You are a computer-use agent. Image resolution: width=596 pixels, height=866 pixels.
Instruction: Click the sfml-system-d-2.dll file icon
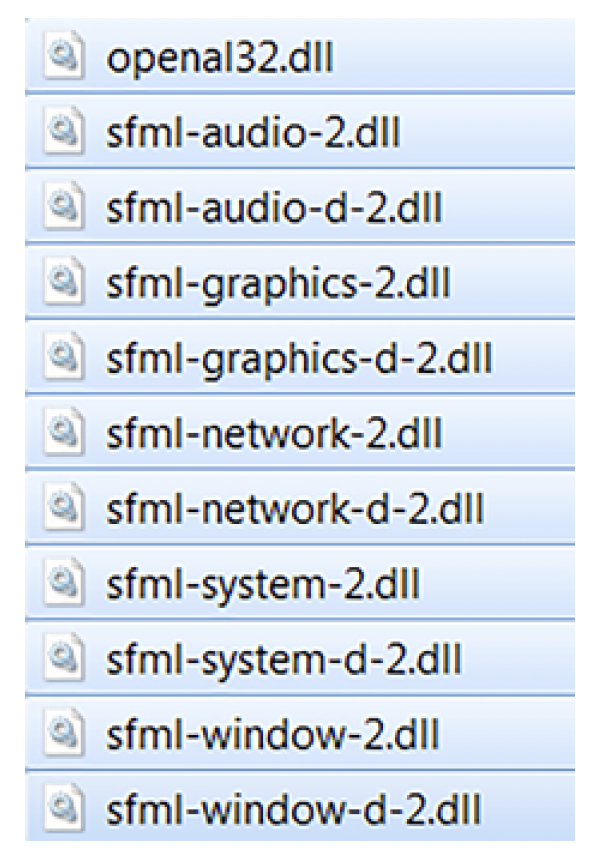[65, 658]
